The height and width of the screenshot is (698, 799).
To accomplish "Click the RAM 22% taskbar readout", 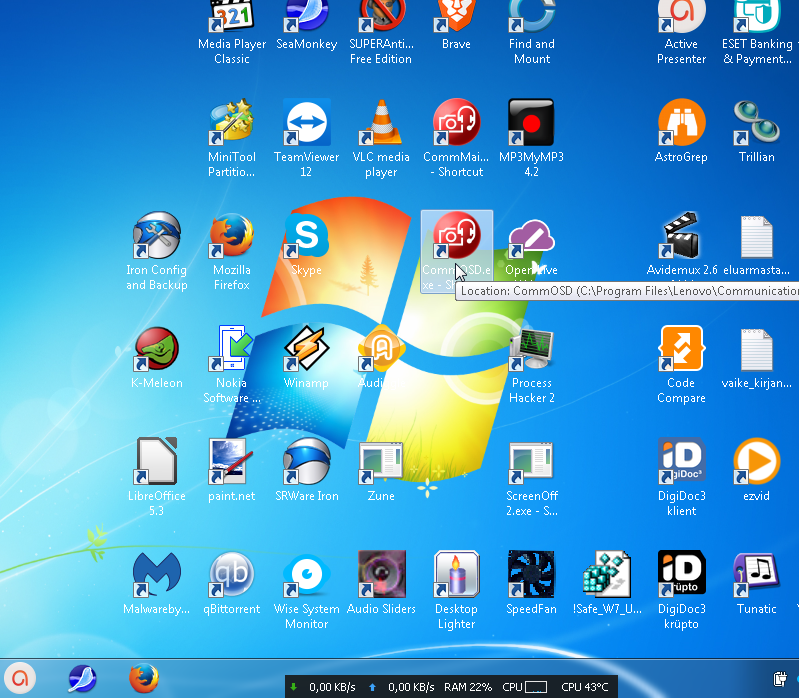I will [x=468, y=687].
